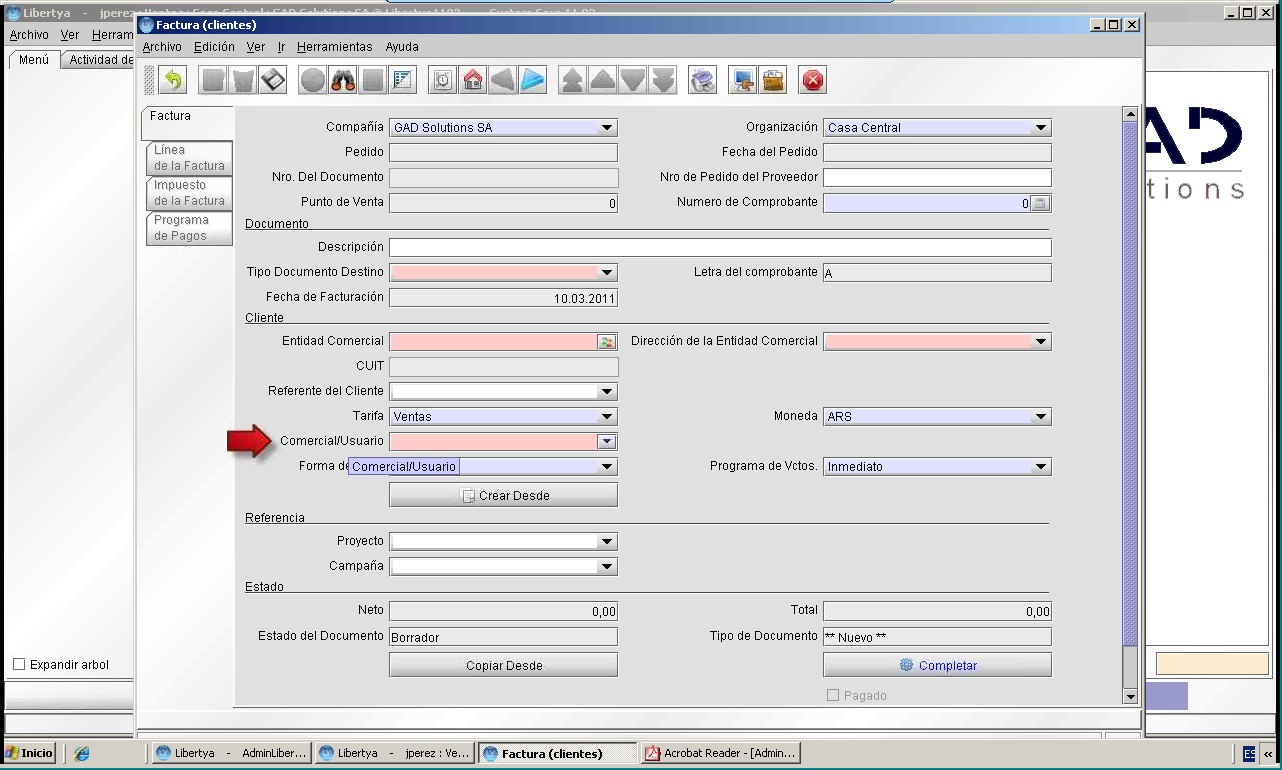Click the green undo changes toolbar icon
Screen dimensions: 1282x770
click(173, 80)
